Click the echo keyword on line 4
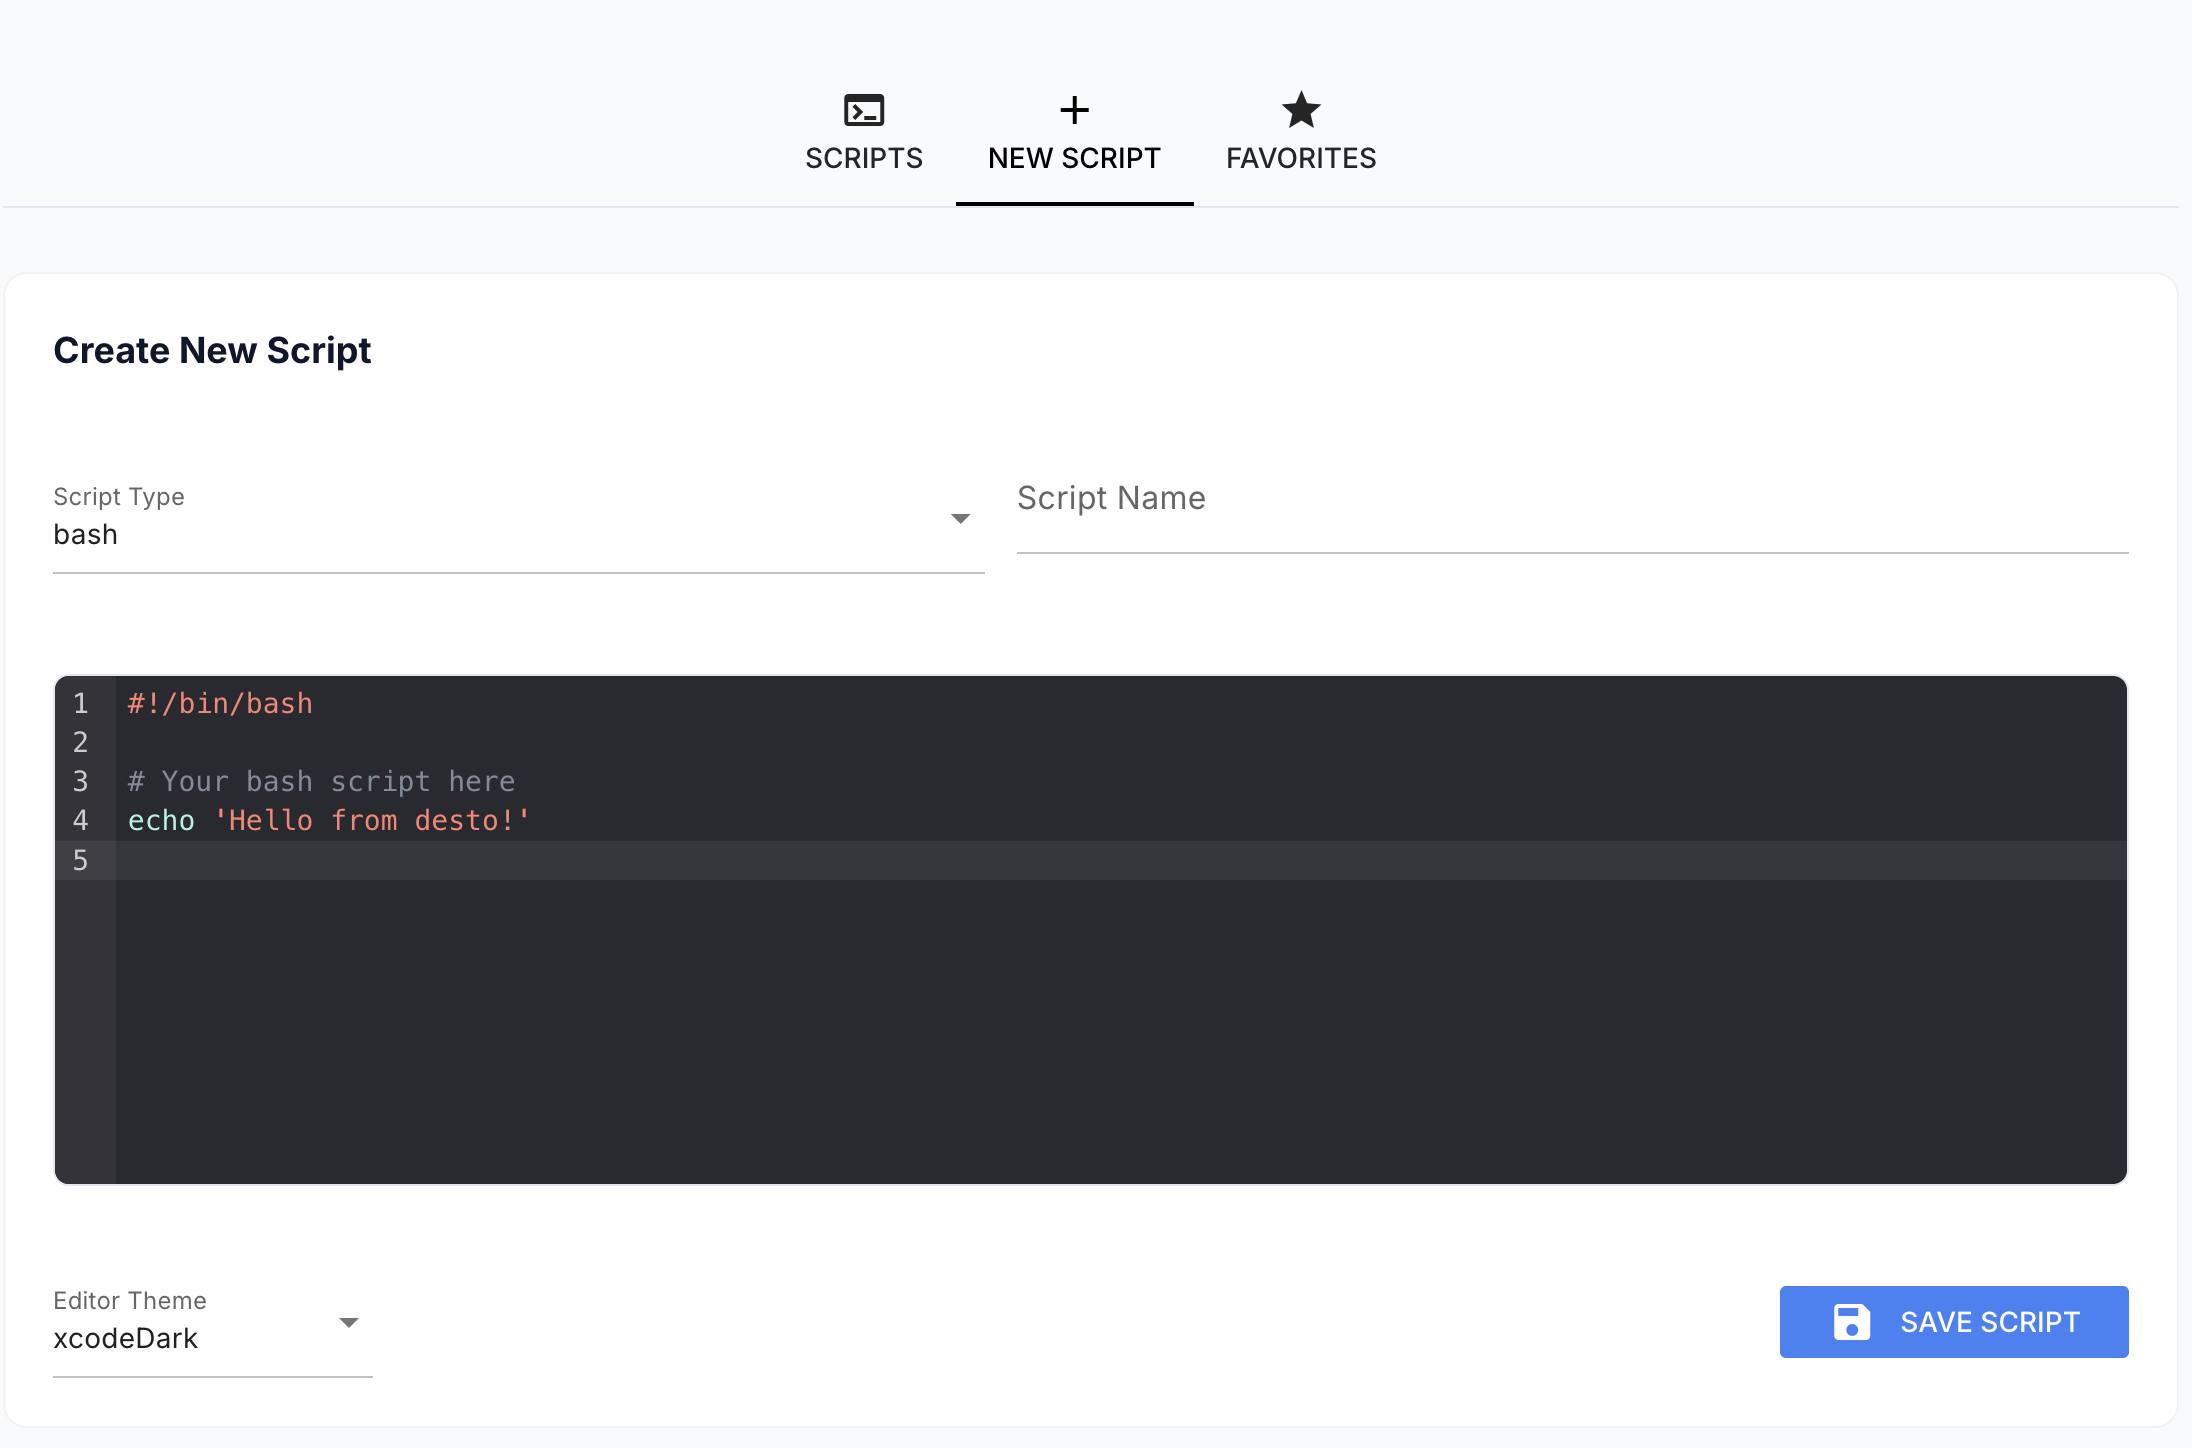Viewport: 2192px width, 1448px height. coord(161,820)
